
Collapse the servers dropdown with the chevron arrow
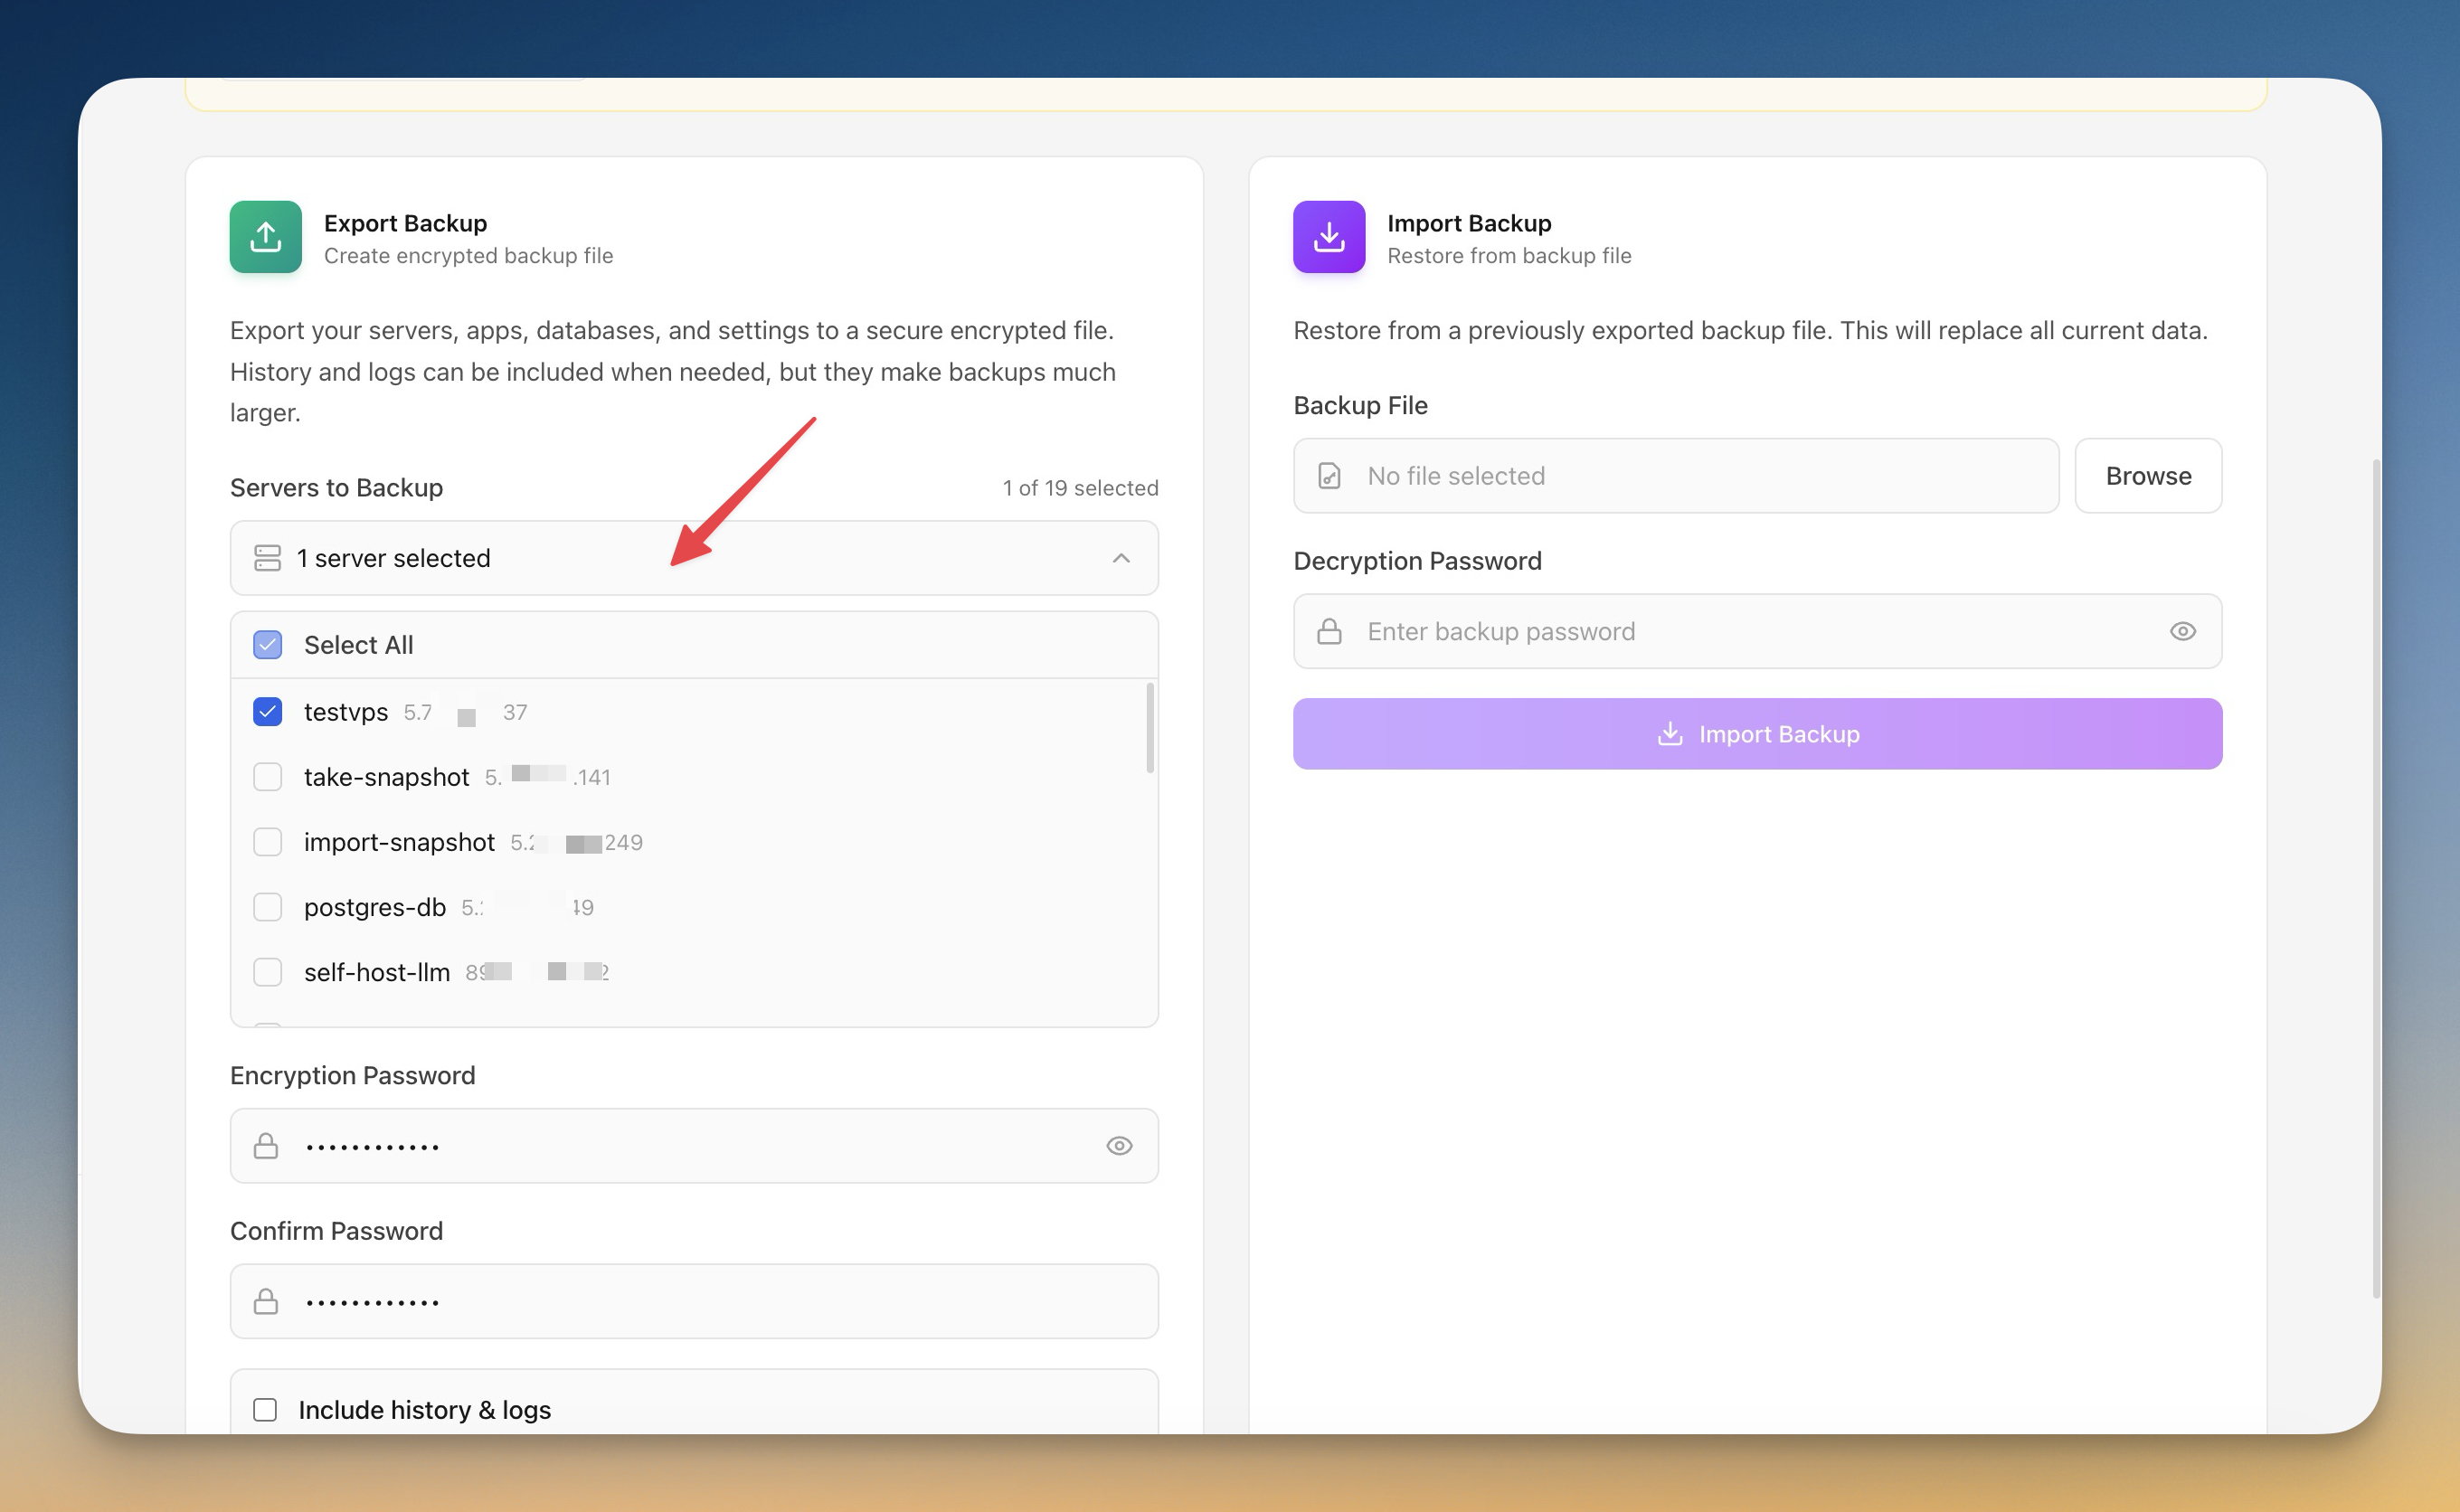tap(1121, 558)
